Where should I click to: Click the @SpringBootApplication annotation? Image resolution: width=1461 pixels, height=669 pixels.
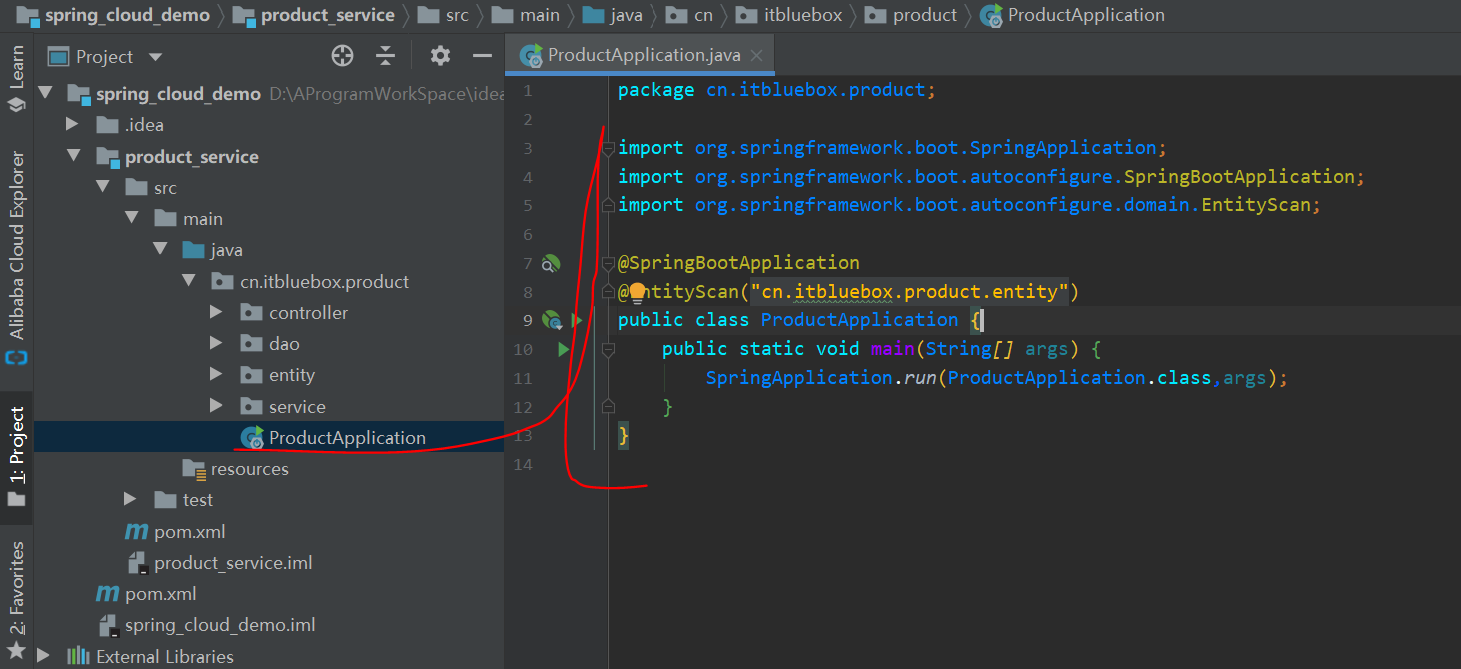(739, 263)
